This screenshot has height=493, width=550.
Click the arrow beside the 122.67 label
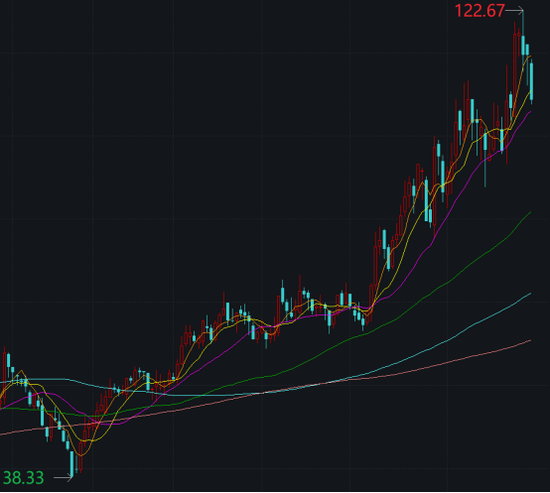click(x=514, y=11)
